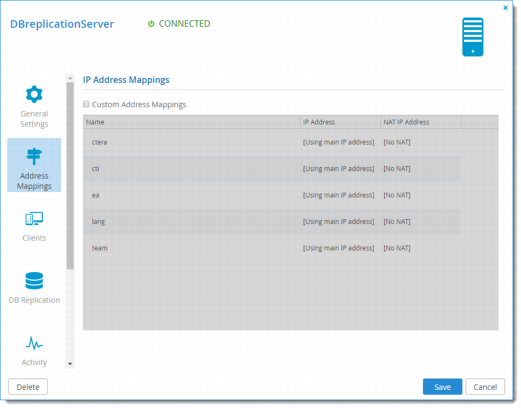Click the Save button
The image size is (521, 408).
click(442, 387)
